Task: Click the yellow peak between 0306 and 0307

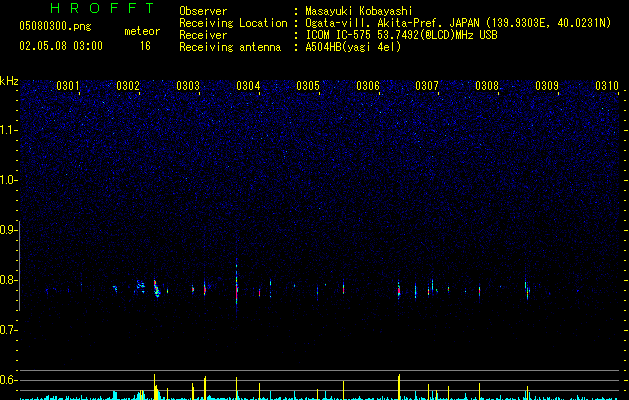Action: pos(399,387)
